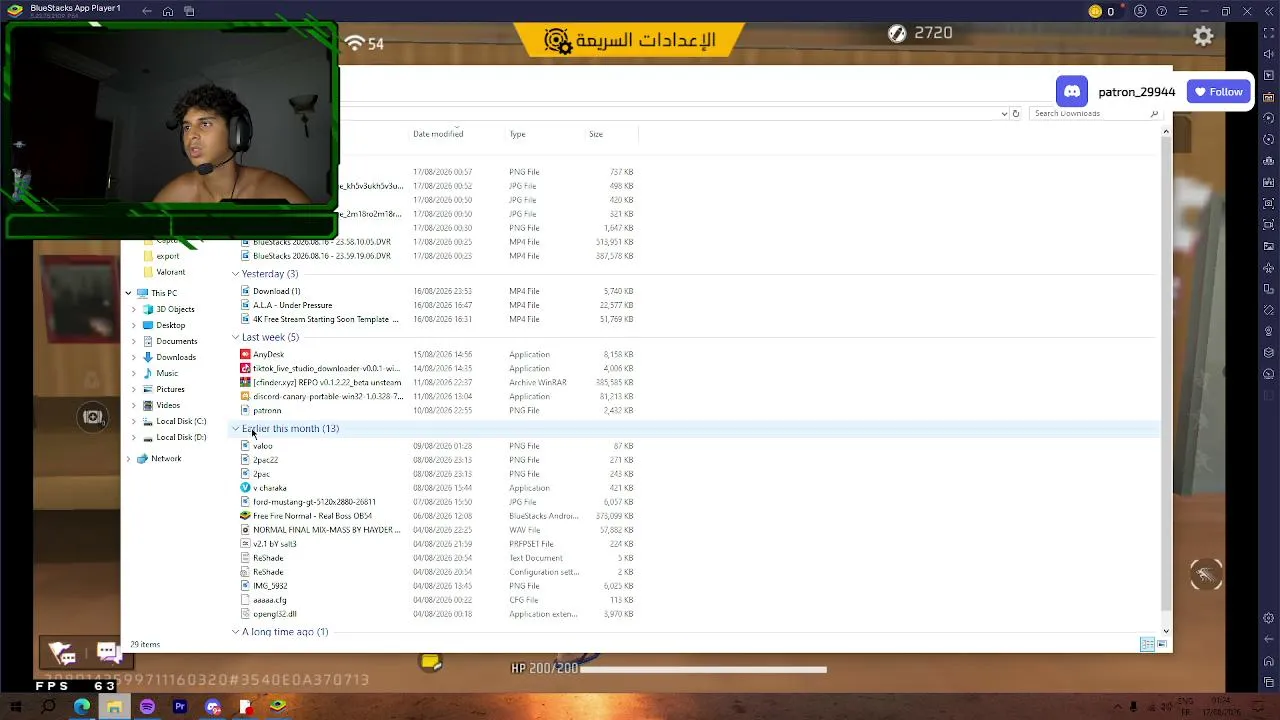Select the discord-canary-portable file icon

(x=246, y=396)
